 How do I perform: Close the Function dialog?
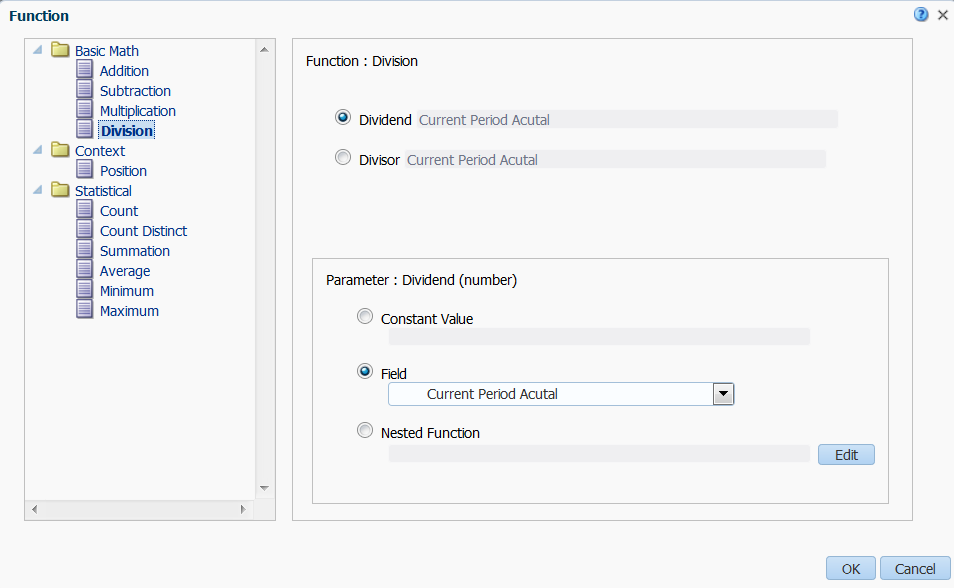[x=942, y=15]
